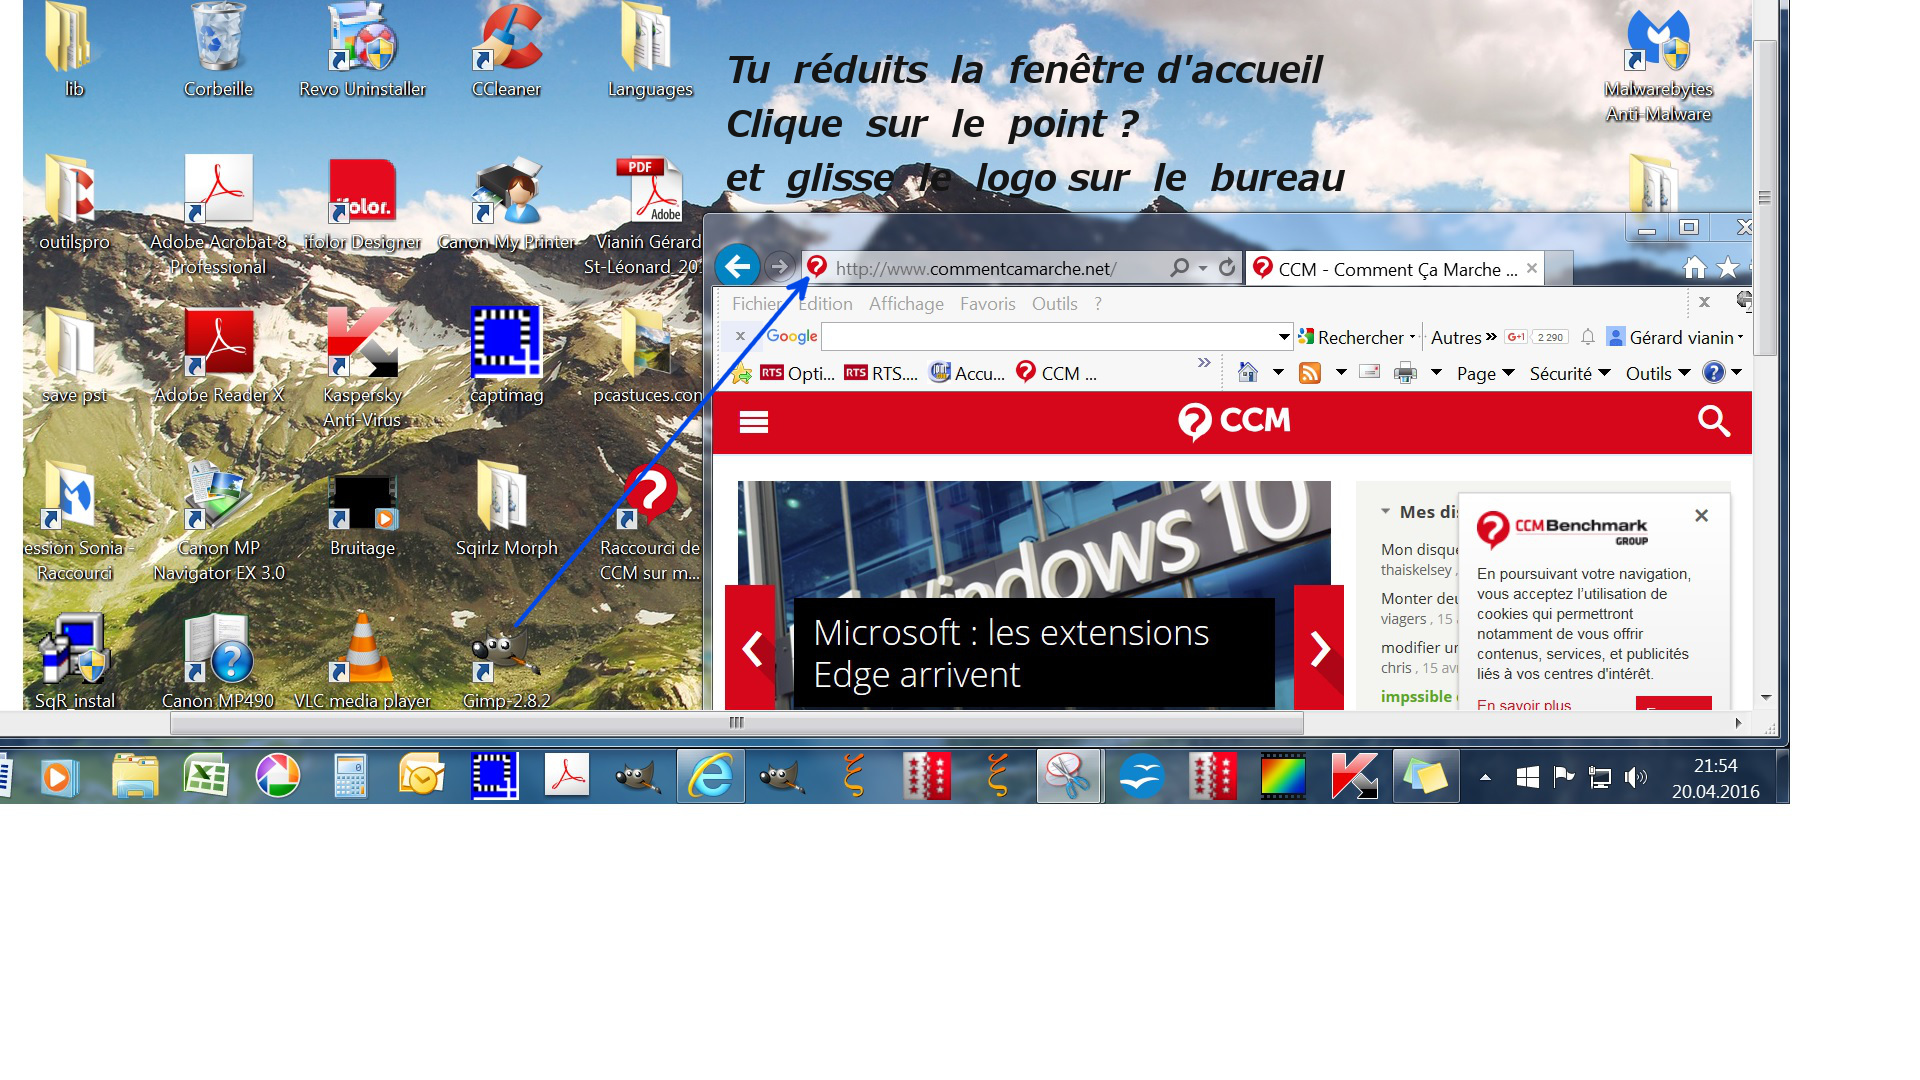Click the Google toolbar notification bell
Screen dimensions: 1920x1080
[x=1588, y=337]
